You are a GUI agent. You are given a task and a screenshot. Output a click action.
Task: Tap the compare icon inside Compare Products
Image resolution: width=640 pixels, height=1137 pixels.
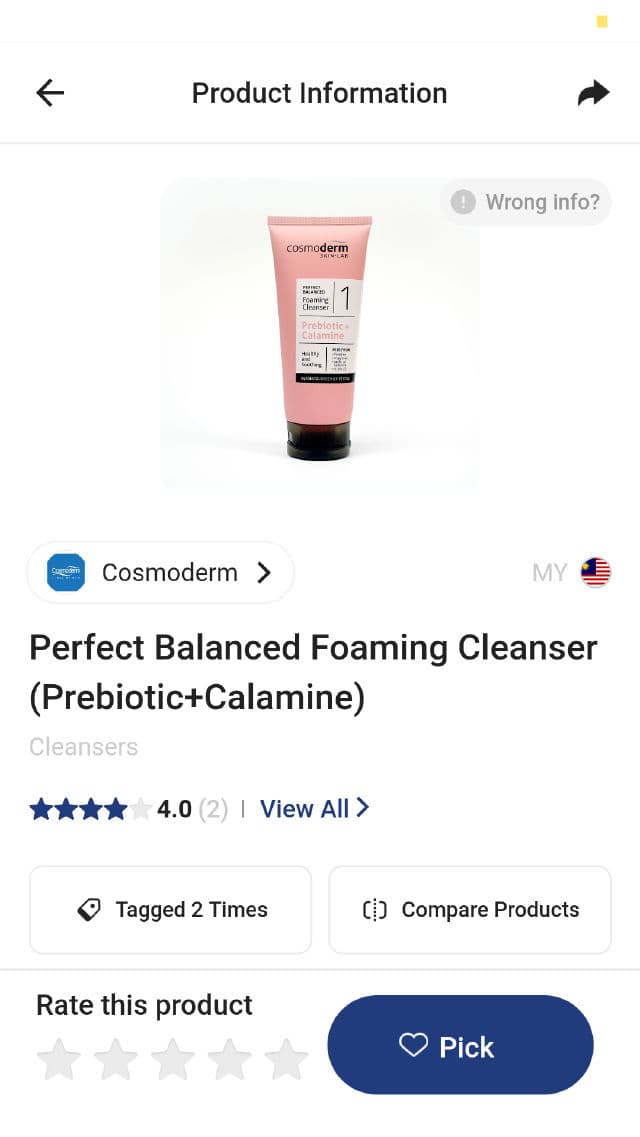[374, 910]
